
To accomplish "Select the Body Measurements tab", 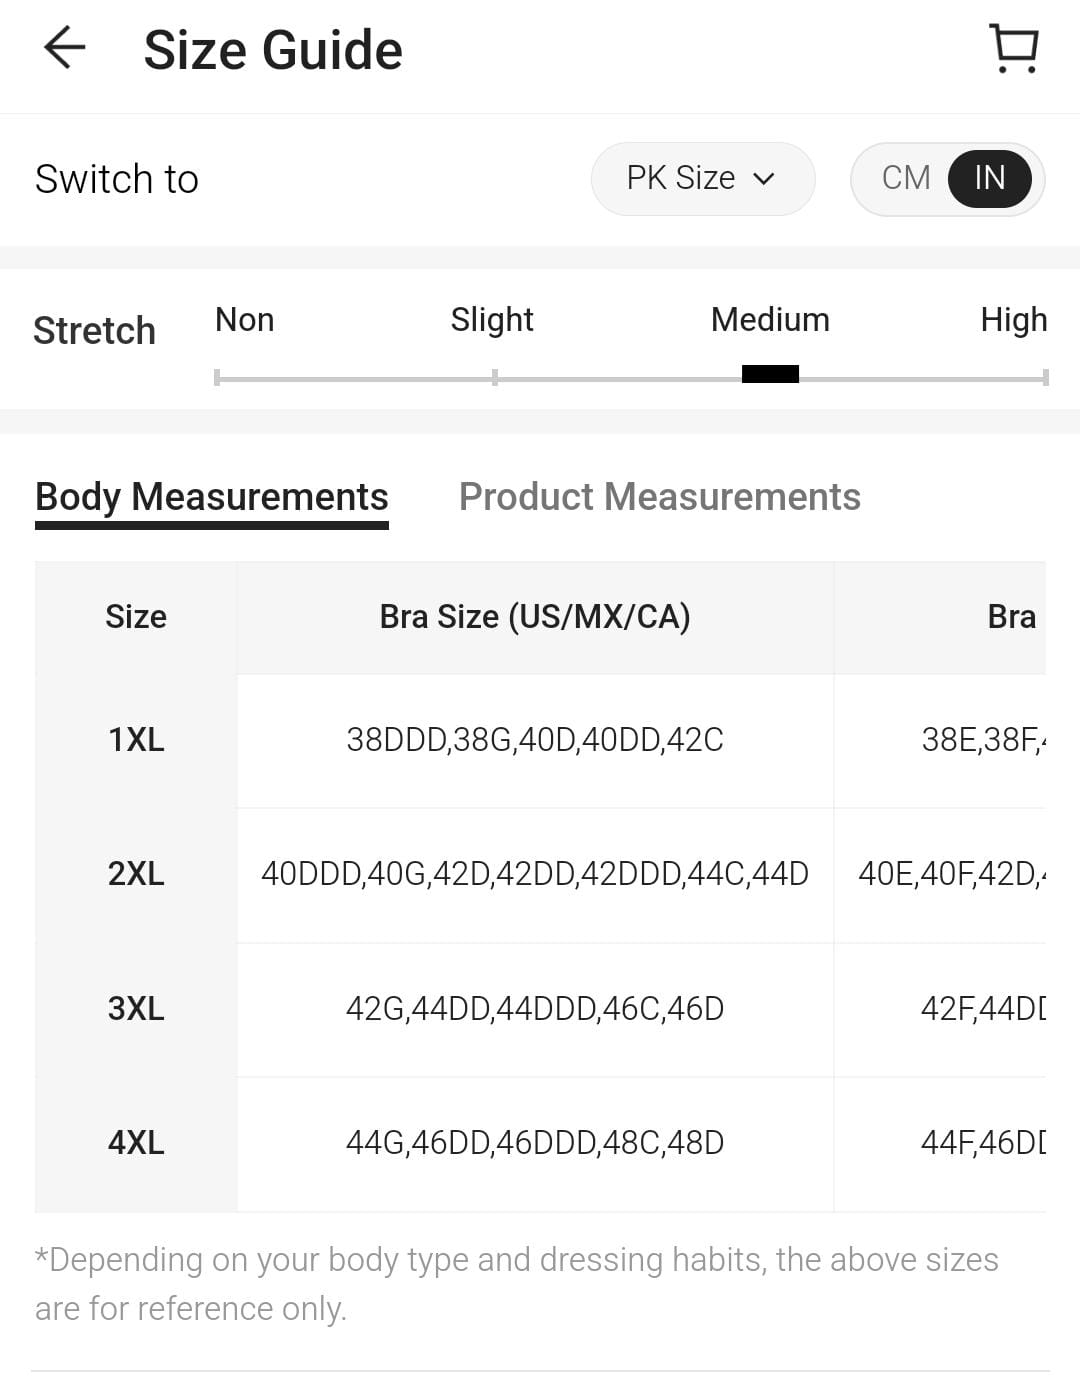I will (212, 497).
